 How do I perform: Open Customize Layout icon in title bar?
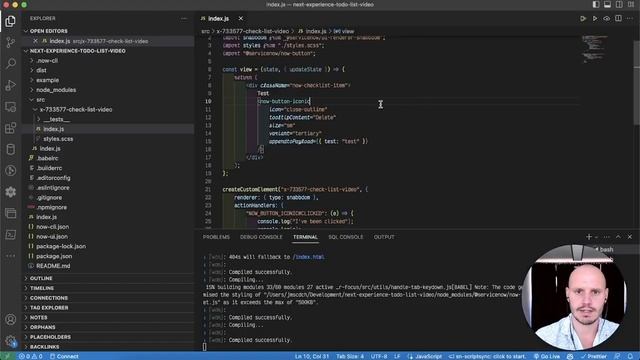click(631, 4)
